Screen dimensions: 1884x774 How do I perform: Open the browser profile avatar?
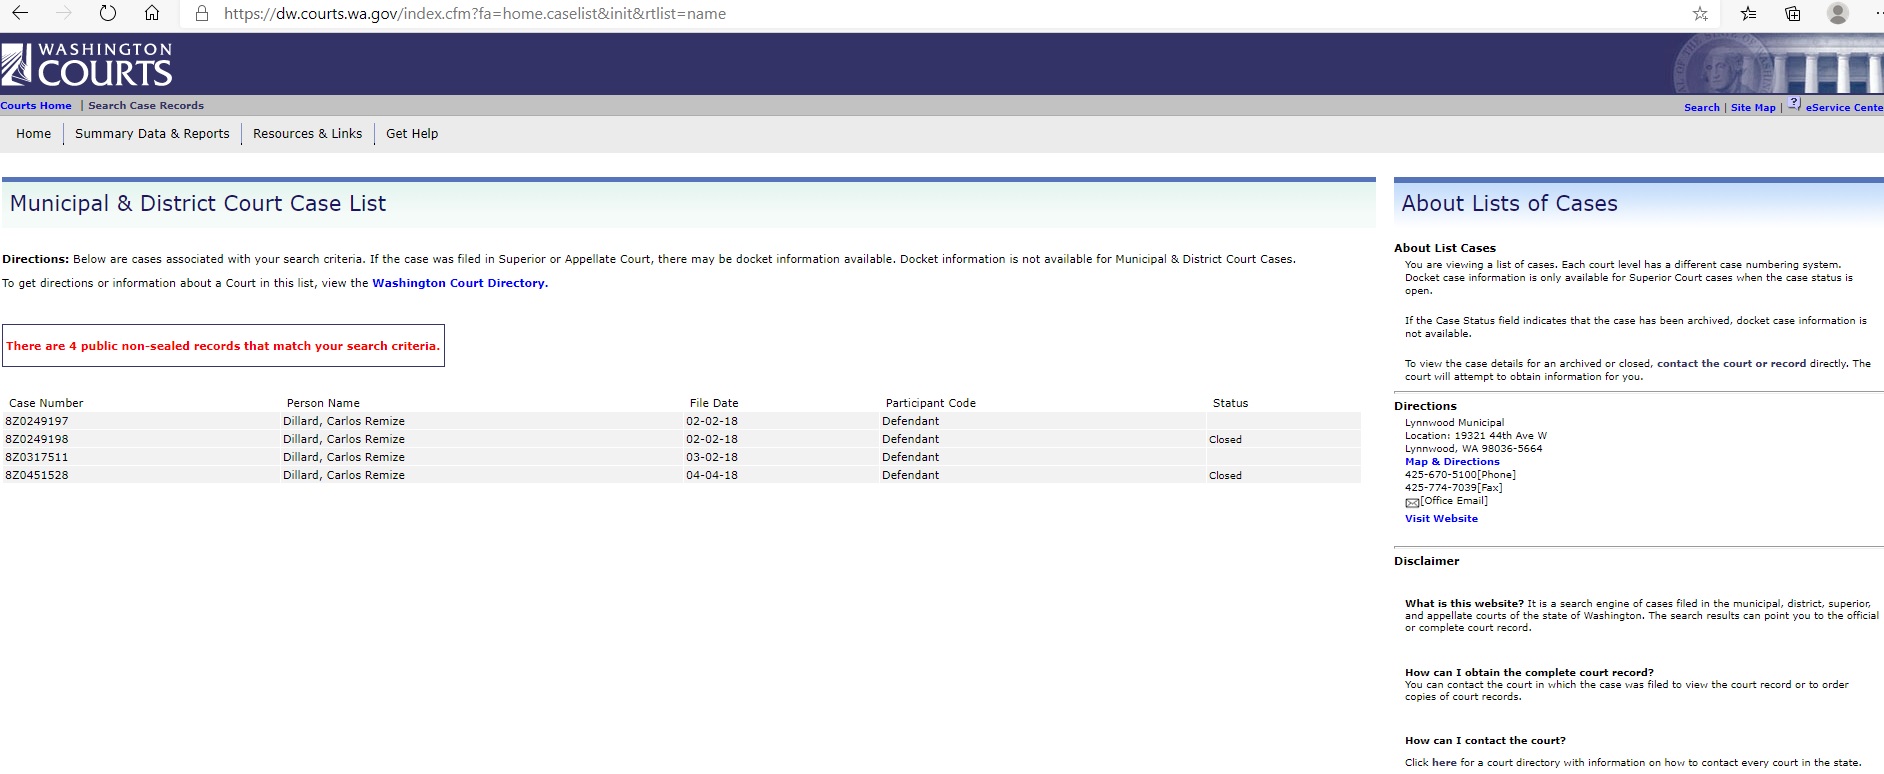1838,13
